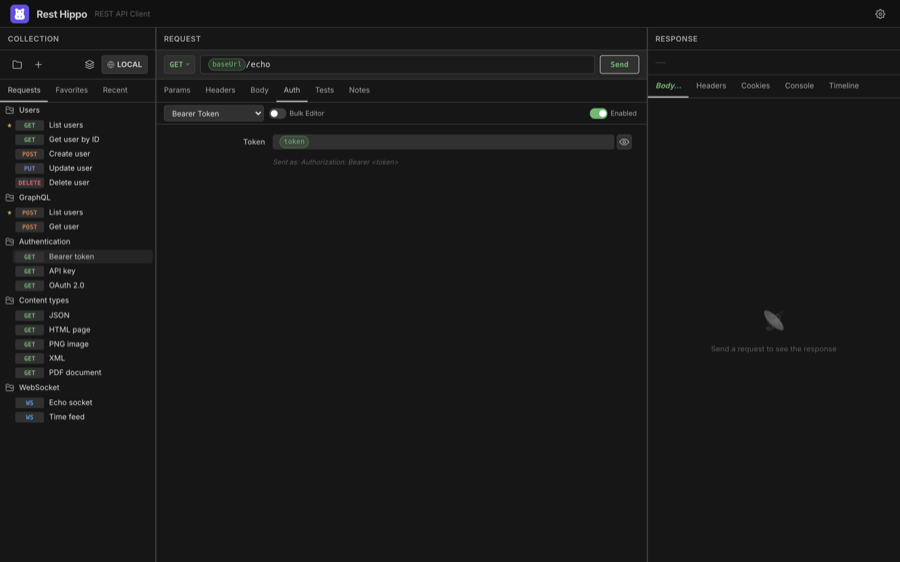Click the new folder icon in Collection
The height and width of the screenshot is (562, 900).
click(x=17, y=65)
